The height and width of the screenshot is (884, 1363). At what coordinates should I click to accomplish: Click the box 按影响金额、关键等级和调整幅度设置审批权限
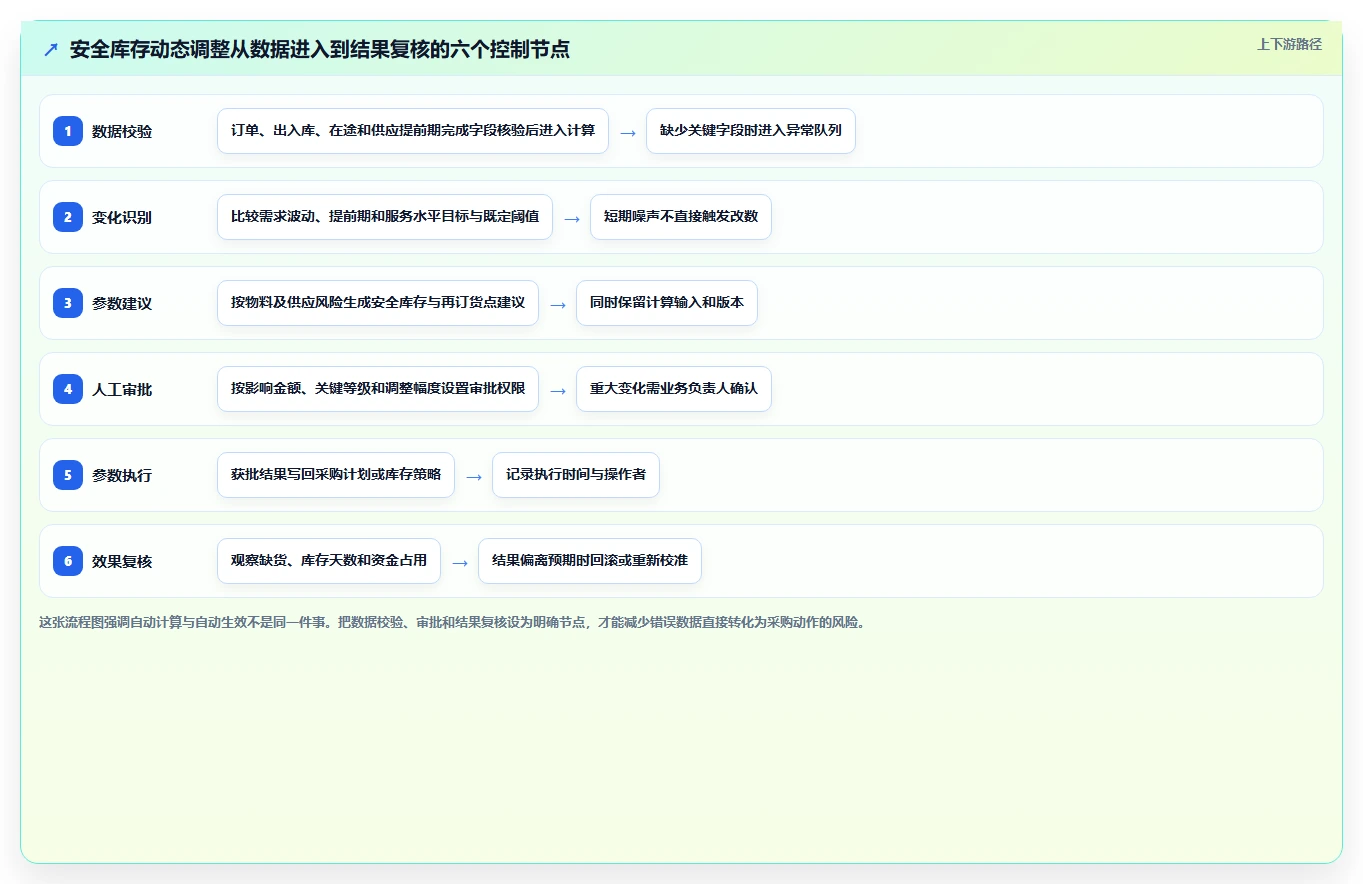[x=378, y=389]
